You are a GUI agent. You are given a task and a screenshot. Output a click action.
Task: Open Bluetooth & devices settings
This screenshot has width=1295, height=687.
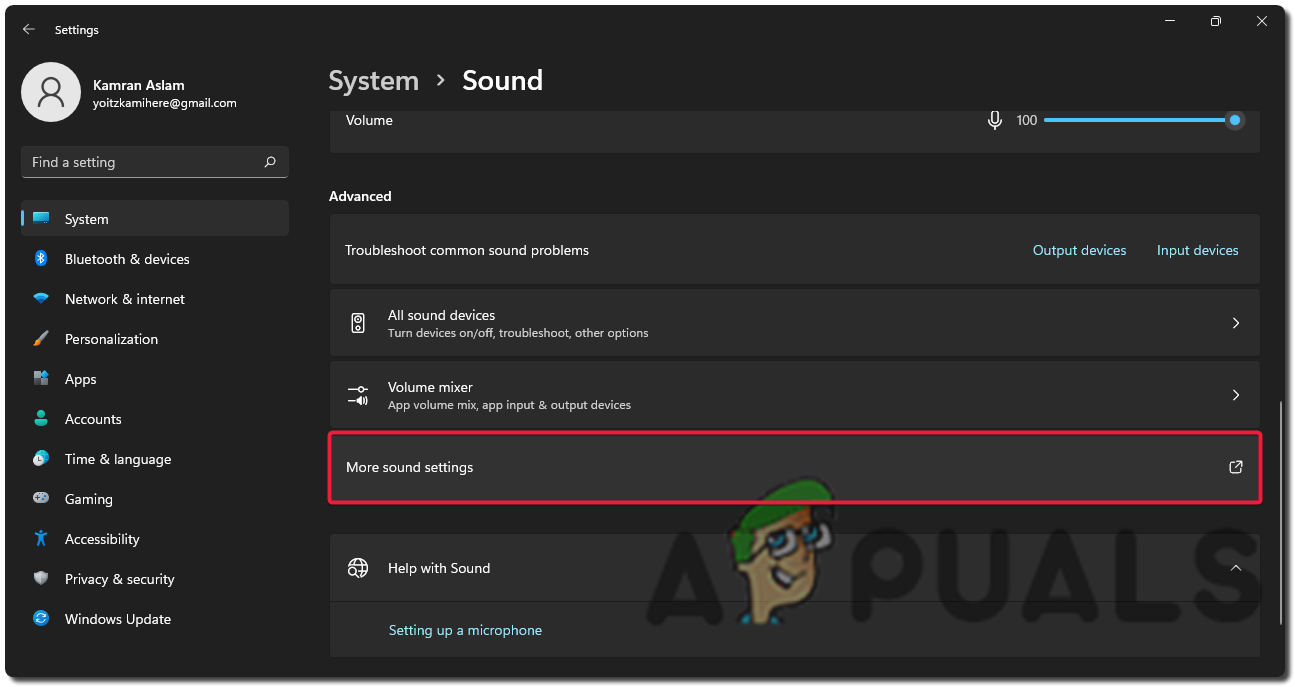point(127,259)
